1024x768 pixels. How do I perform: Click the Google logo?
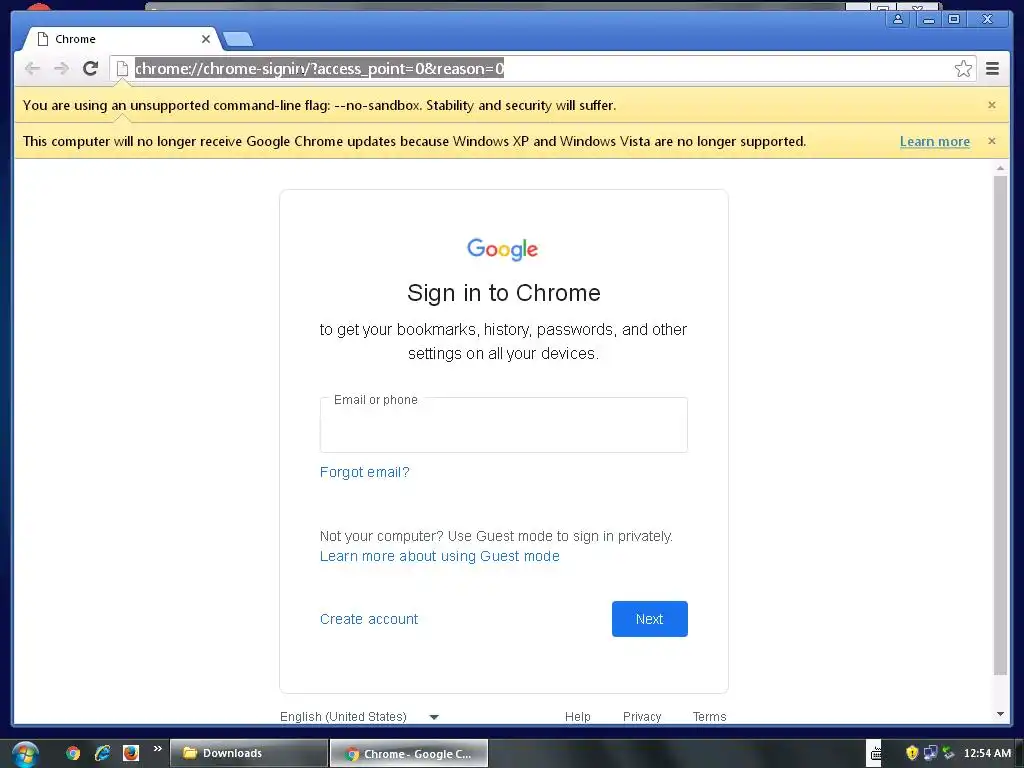coord(503,249)
